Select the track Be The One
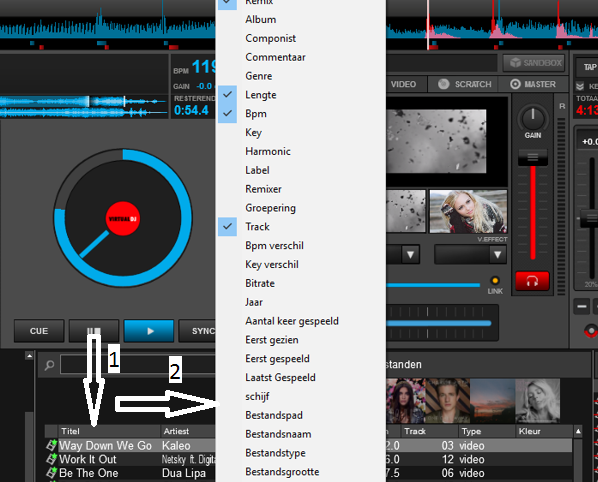This screenshot has height=482, width=598. tap(88, 473)
